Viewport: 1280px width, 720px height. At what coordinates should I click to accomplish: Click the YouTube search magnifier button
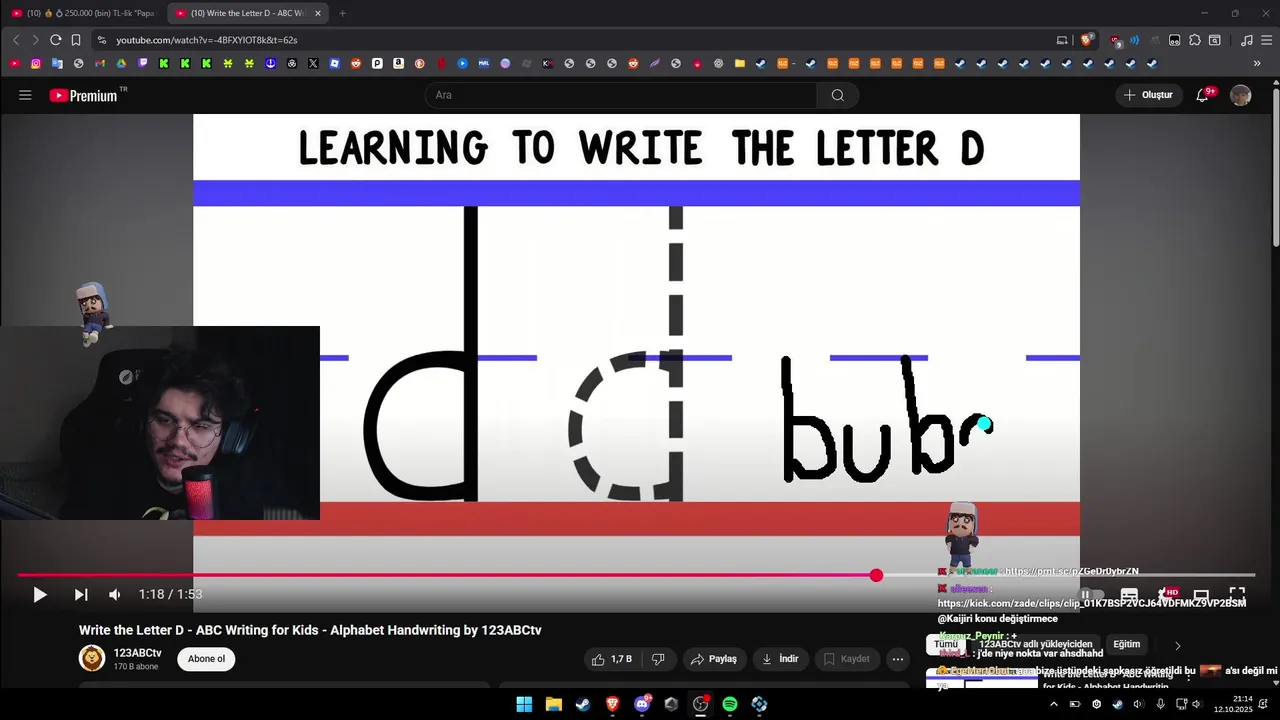tap(838, 95)
